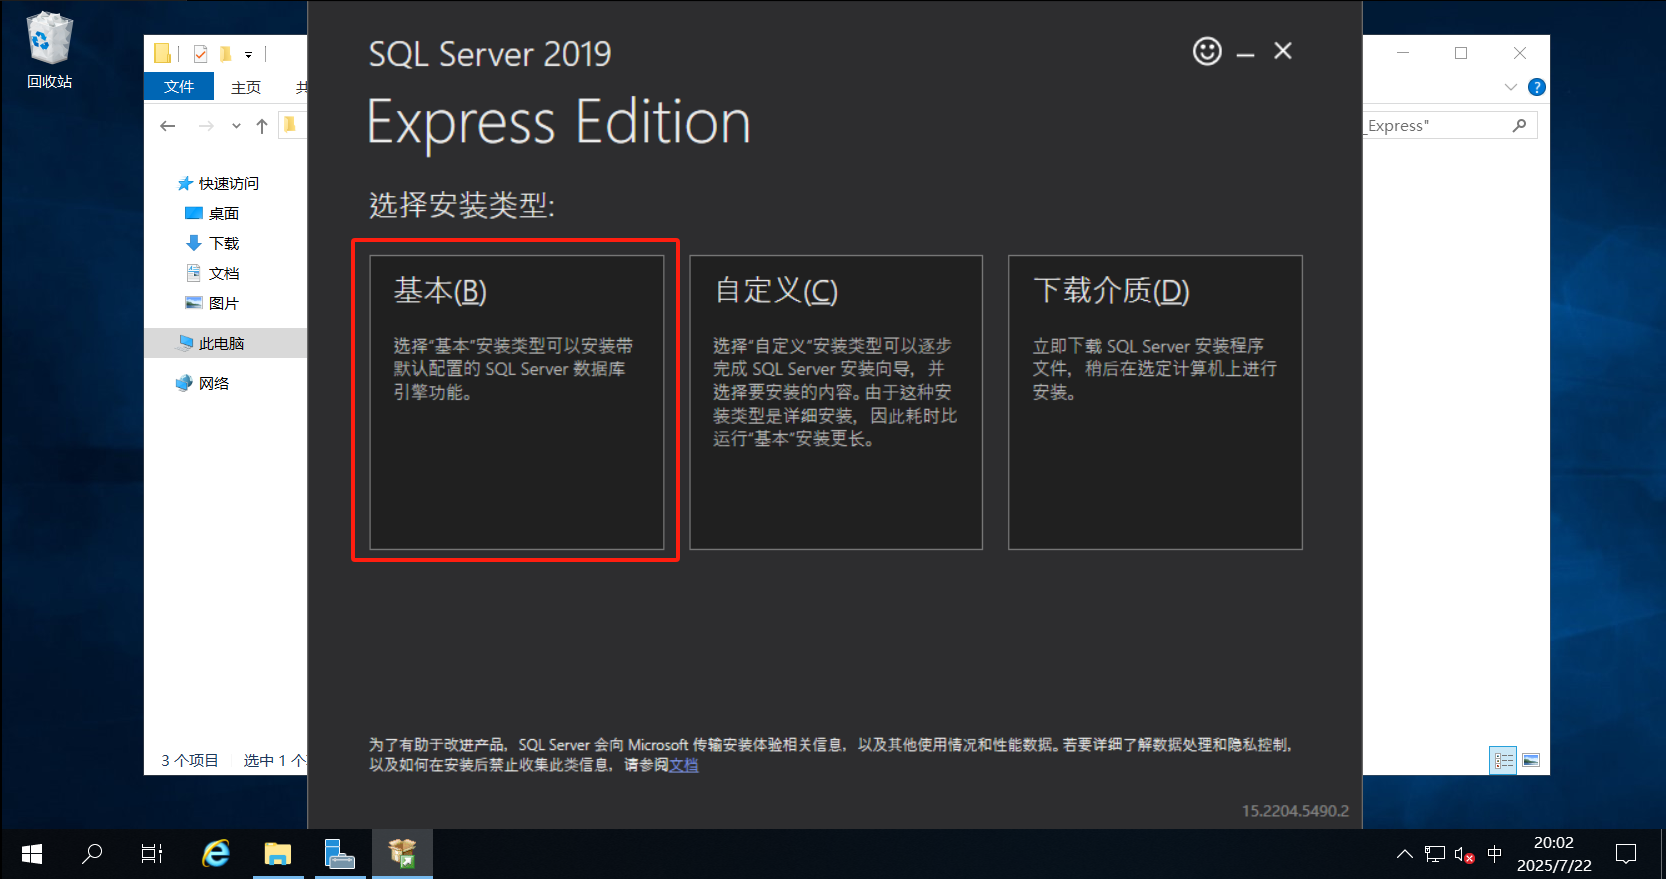Open File Explorer from taskbar
The width and height of the screenshot is (1666, 879).
[x=278, y=854]
